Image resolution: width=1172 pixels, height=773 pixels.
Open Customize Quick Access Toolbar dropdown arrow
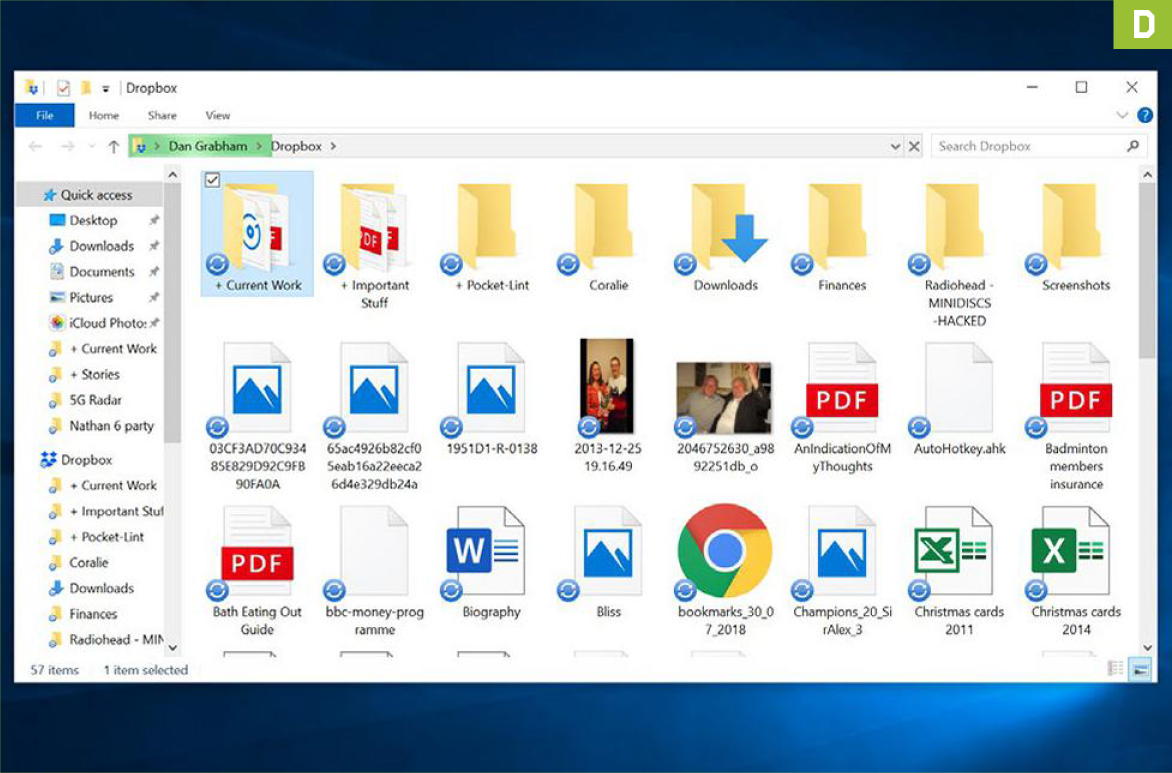point(105,89)
